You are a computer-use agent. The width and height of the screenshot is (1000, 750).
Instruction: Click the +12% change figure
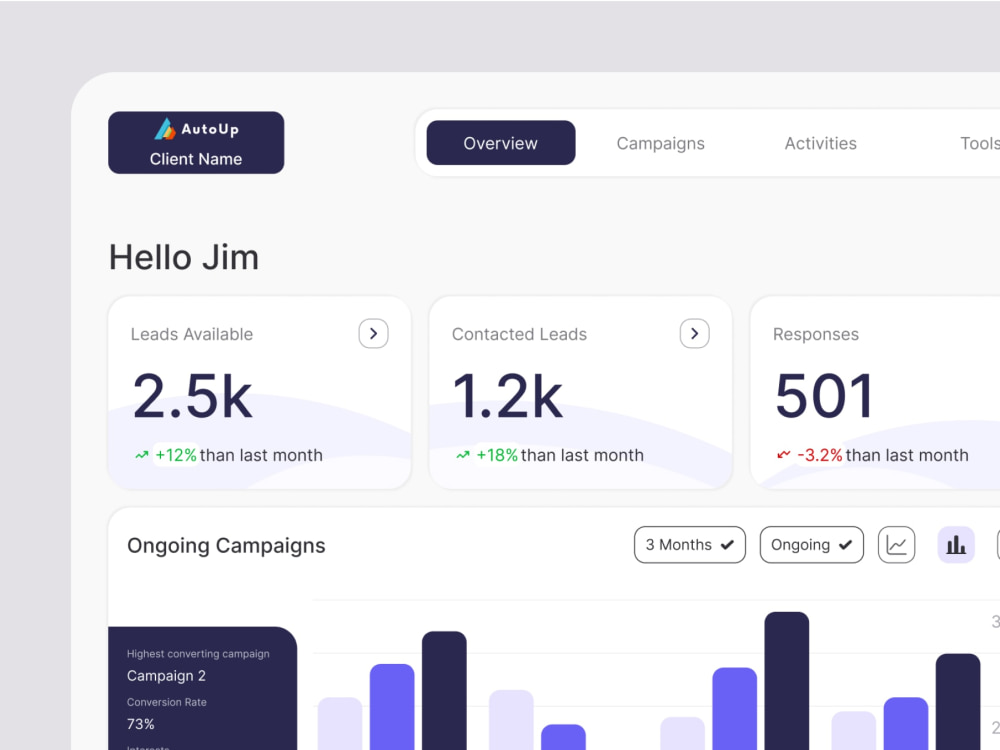(x=176, y=455)
